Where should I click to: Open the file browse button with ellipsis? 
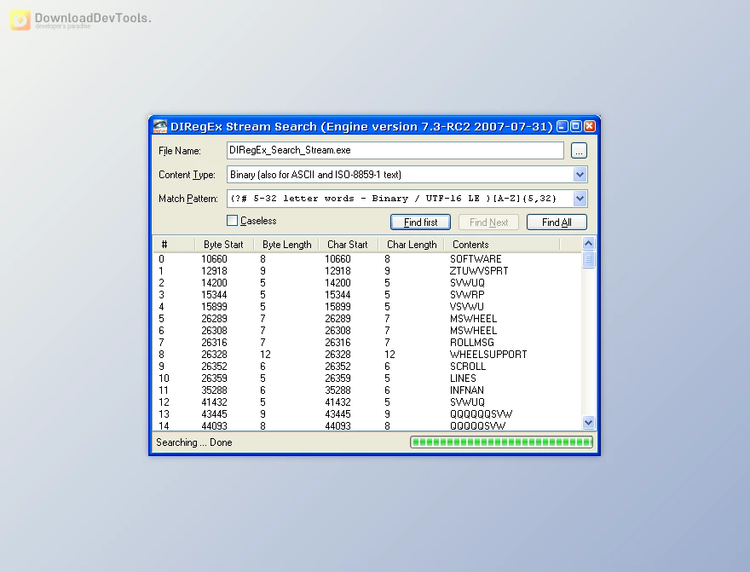tap(579, 151)
